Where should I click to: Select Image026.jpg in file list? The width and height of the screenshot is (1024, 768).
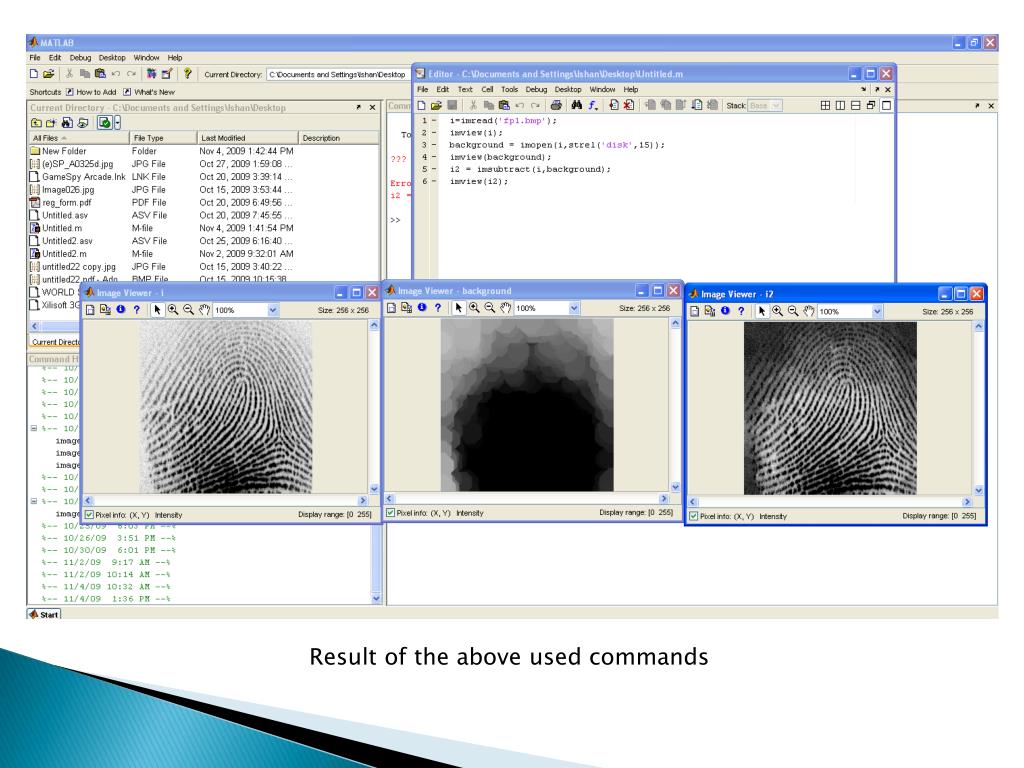point(68,189)
